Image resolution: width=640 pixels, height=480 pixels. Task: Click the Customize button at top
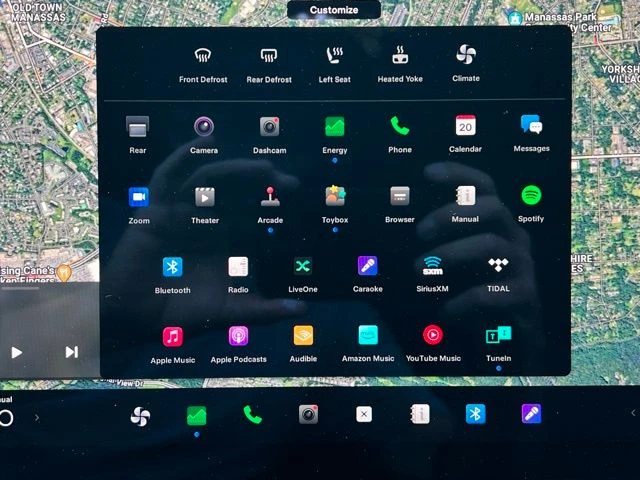(x=334, y=10)
